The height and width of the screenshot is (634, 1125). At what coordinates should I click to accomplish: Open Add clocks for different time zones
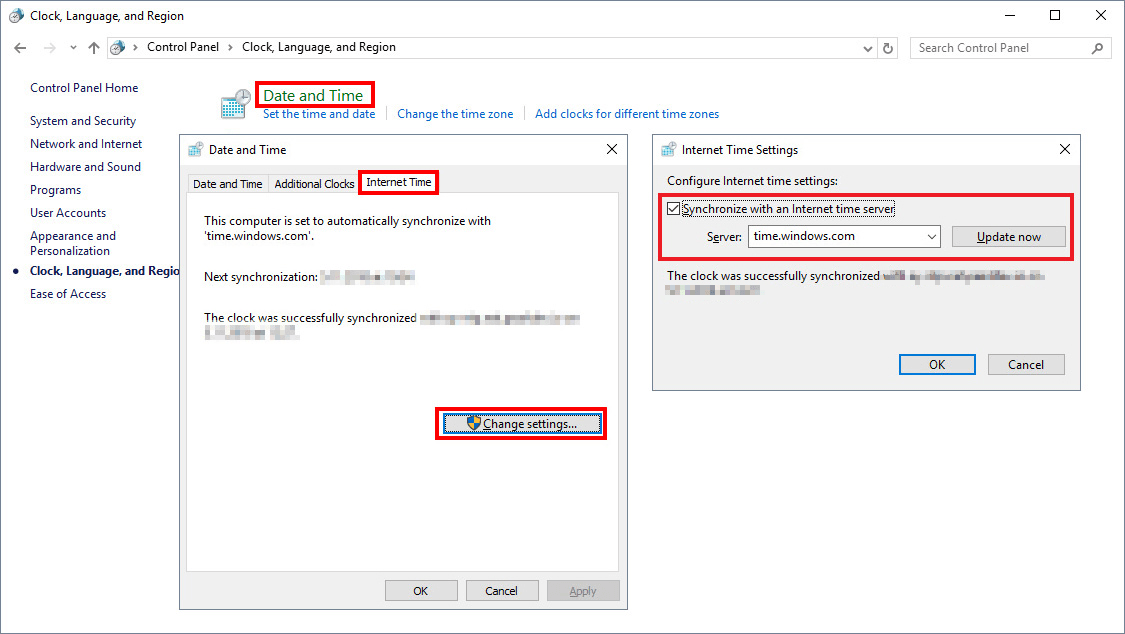point(627,114)
